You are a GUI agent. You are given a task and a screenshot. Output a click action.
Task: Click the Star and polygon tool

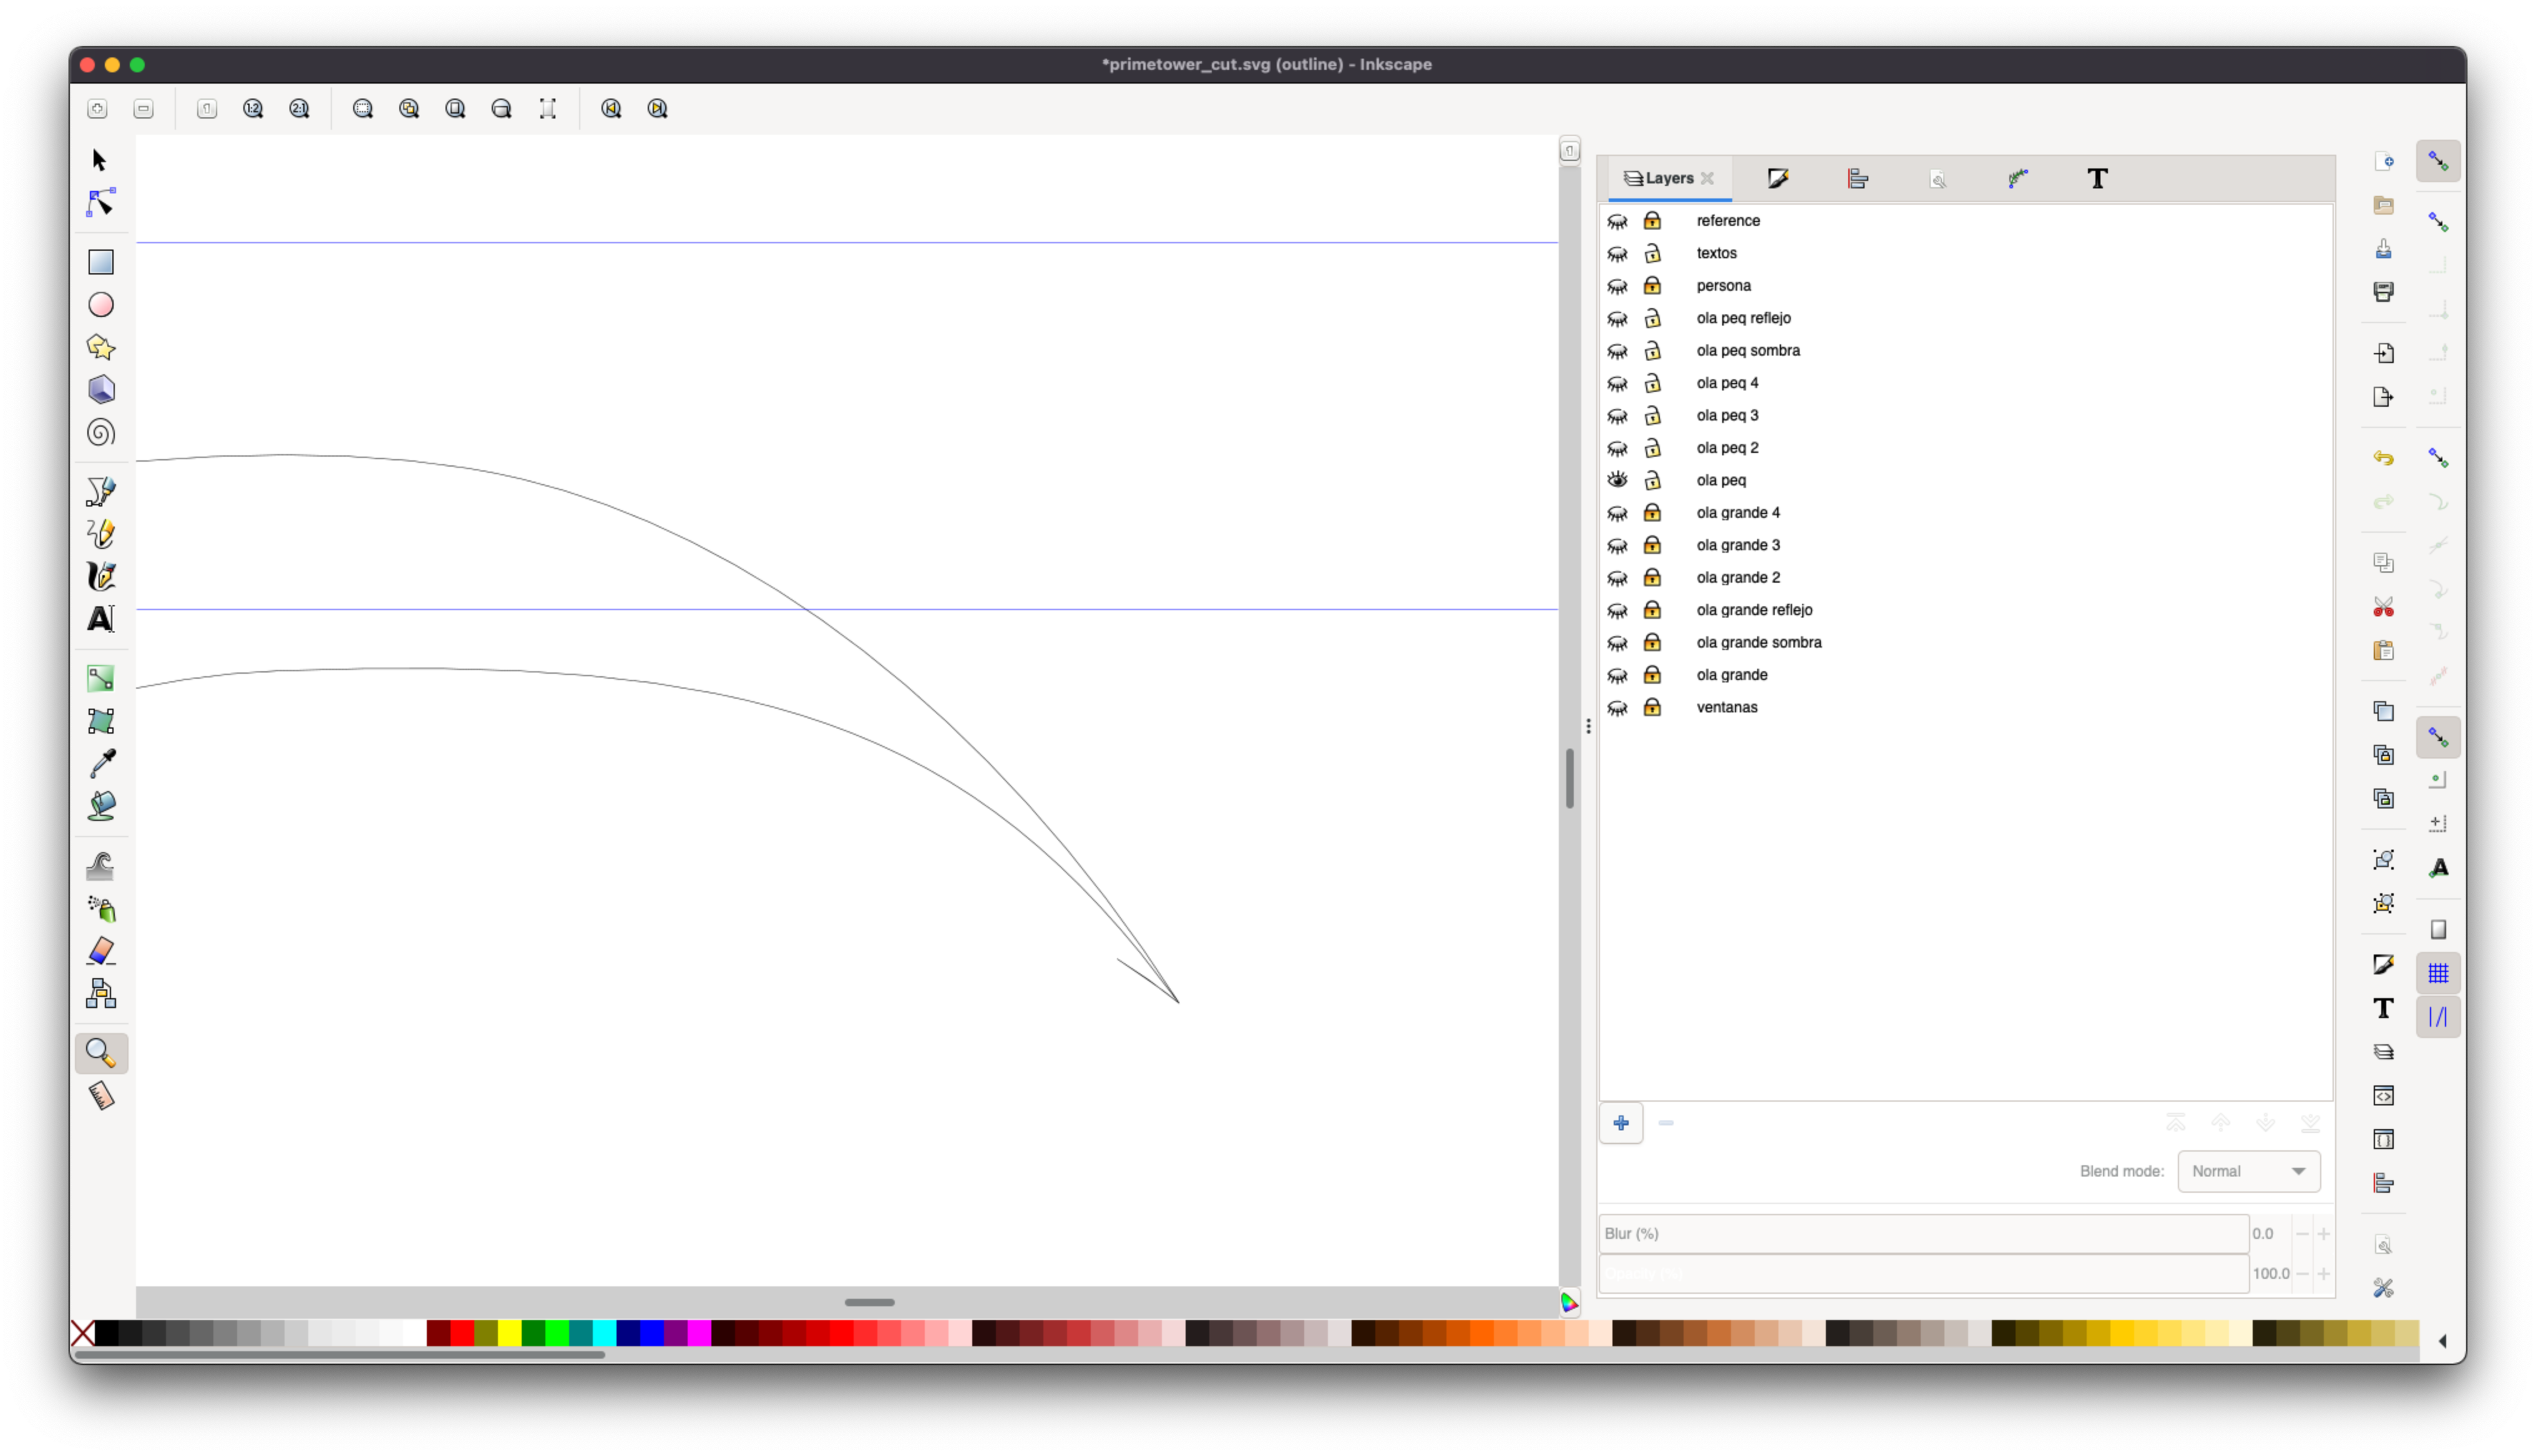(x=101, y=347)
